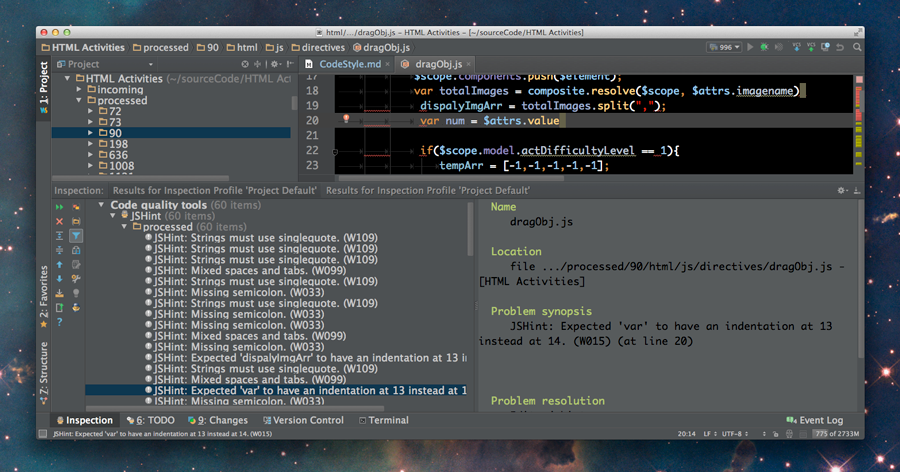
Task: Click the Search Everywhere magnifier icon
Action: 856,47
